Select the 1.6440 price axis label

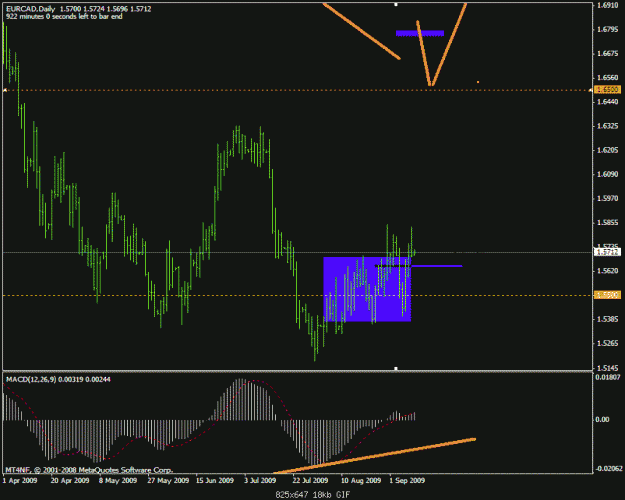(607, 102)
